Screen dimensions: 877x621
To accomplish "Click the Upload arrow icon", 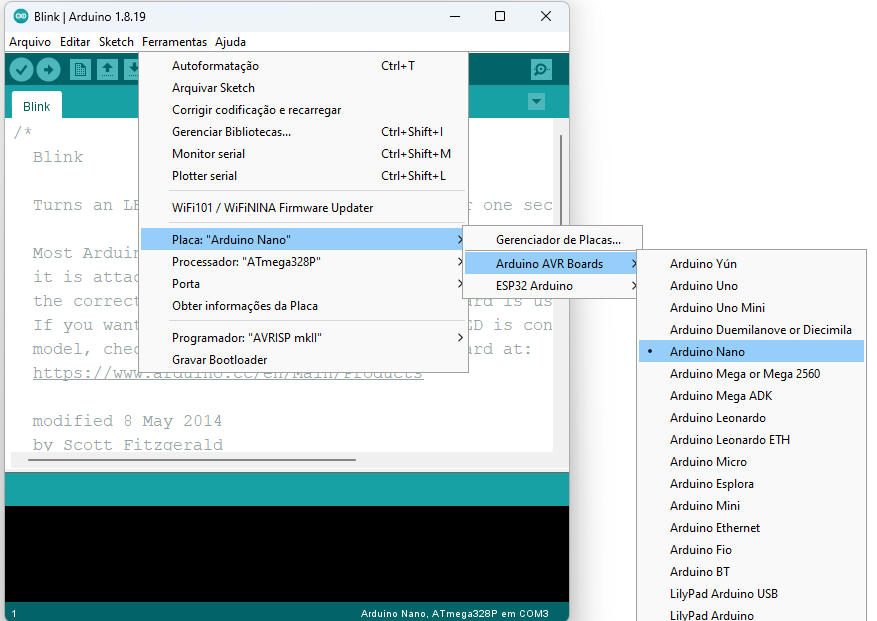I will point(49,70).
